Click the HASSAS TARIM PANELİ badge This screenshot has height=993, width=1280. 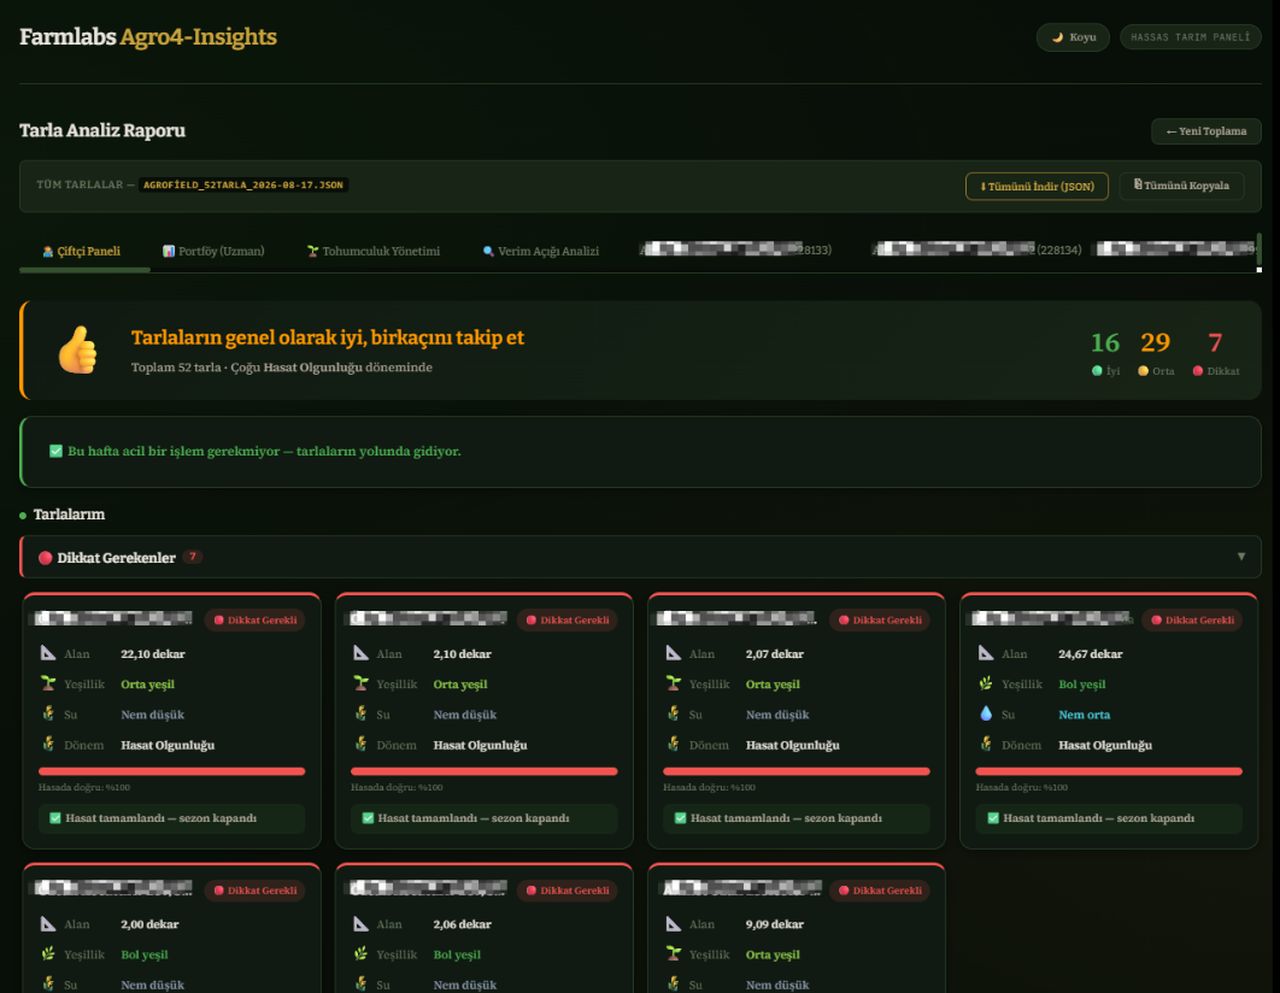[1190, 37]
